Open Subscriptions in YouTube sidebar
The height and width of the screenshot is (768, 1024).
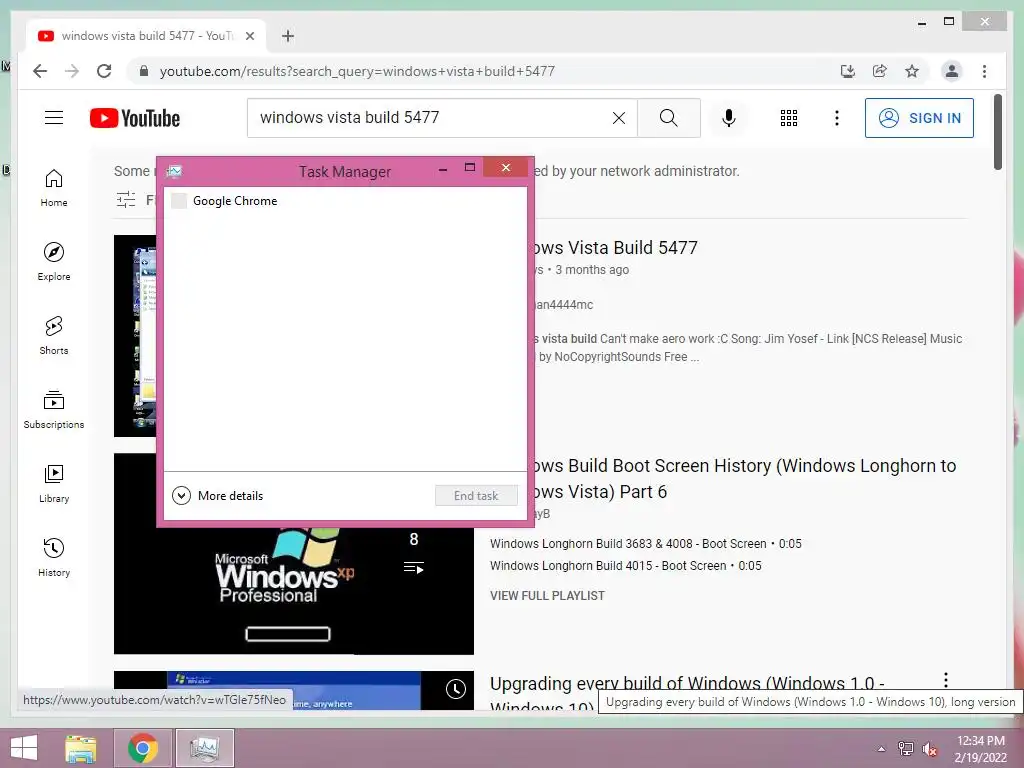point(54,409)
